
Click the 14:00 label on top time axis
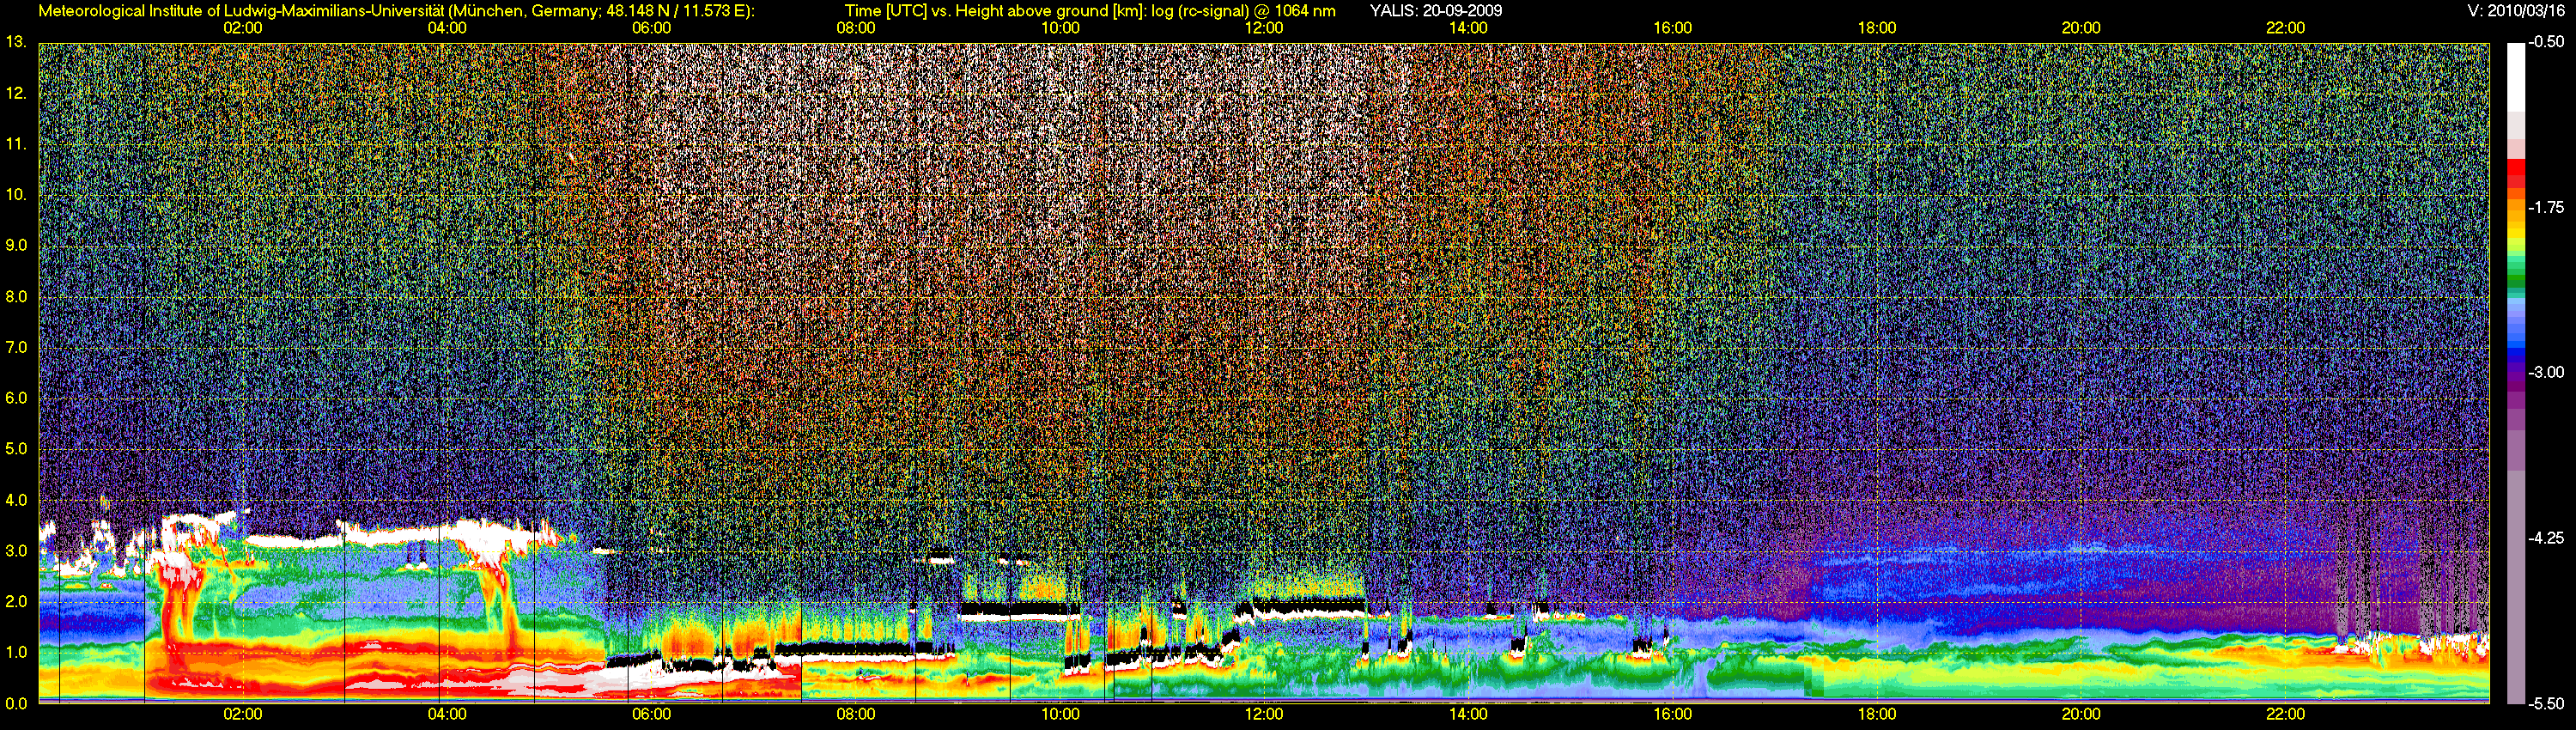(x=1468, y=28)
